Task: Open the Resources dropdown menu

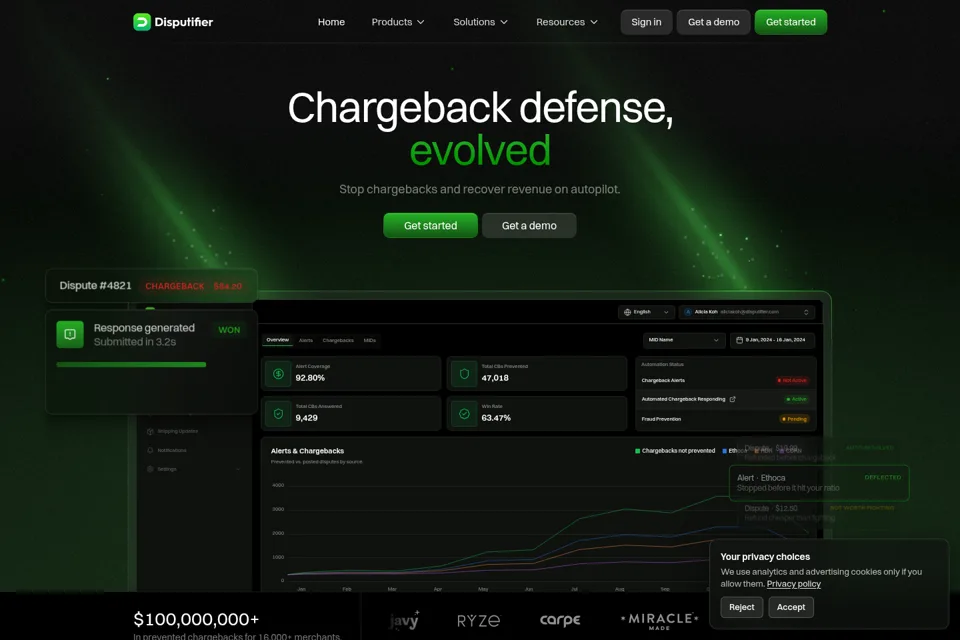Action: [x=566, y=22]
